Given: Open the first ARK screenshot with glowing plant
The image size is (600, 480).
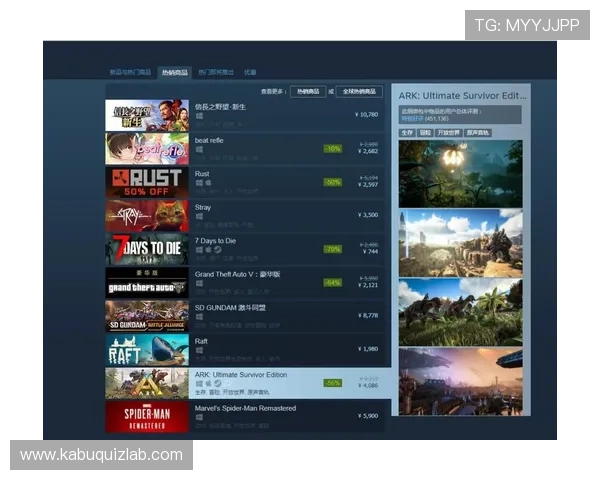Looking at the screenshot, I should pyautogui.click(x=460, y=173).
